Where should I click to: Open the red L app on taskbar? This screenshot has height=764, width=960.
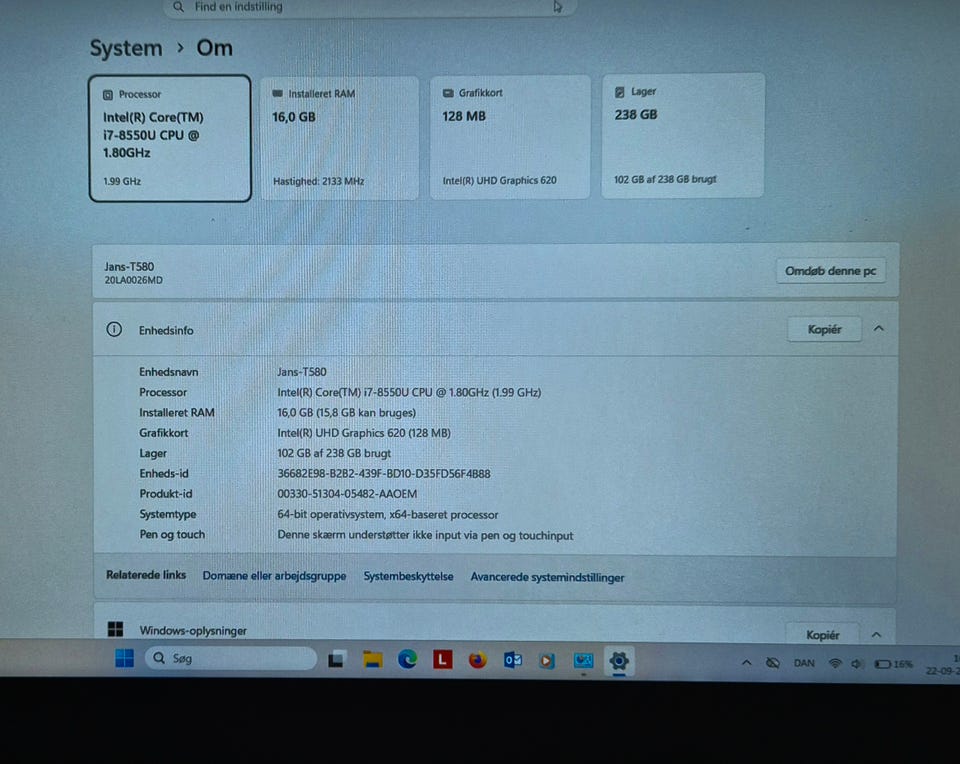point(443,659)
